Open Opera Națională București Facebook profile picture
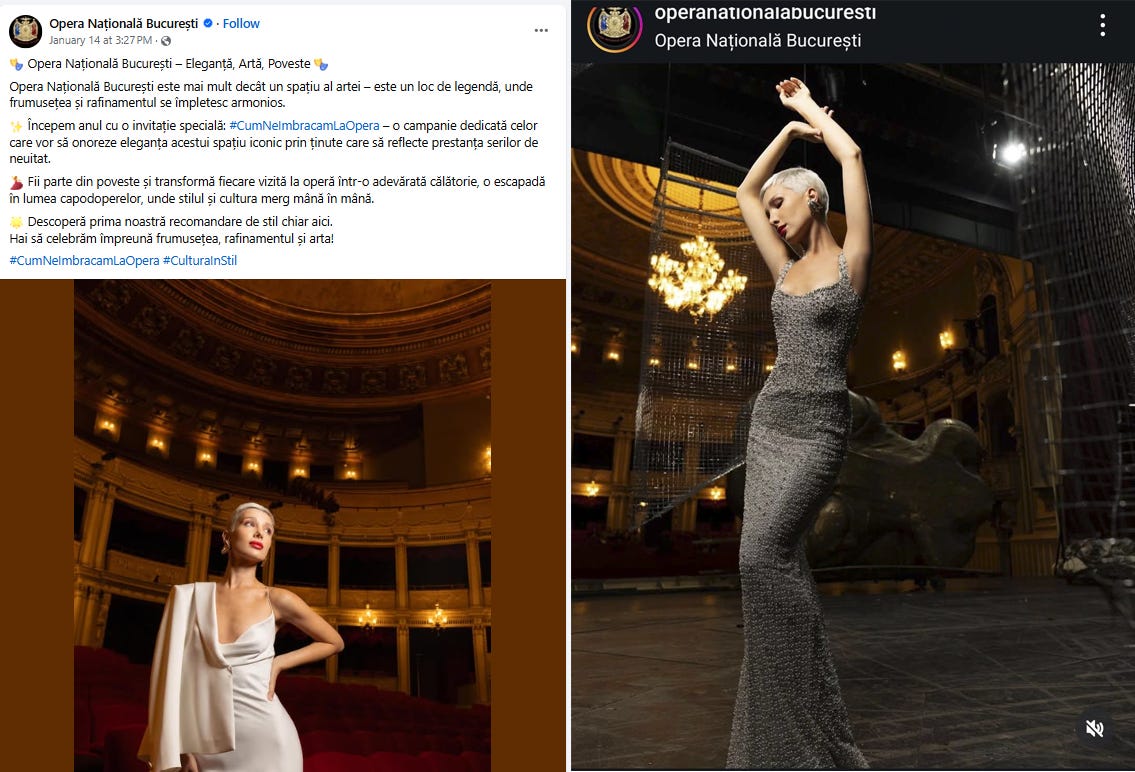 (25, 31)
